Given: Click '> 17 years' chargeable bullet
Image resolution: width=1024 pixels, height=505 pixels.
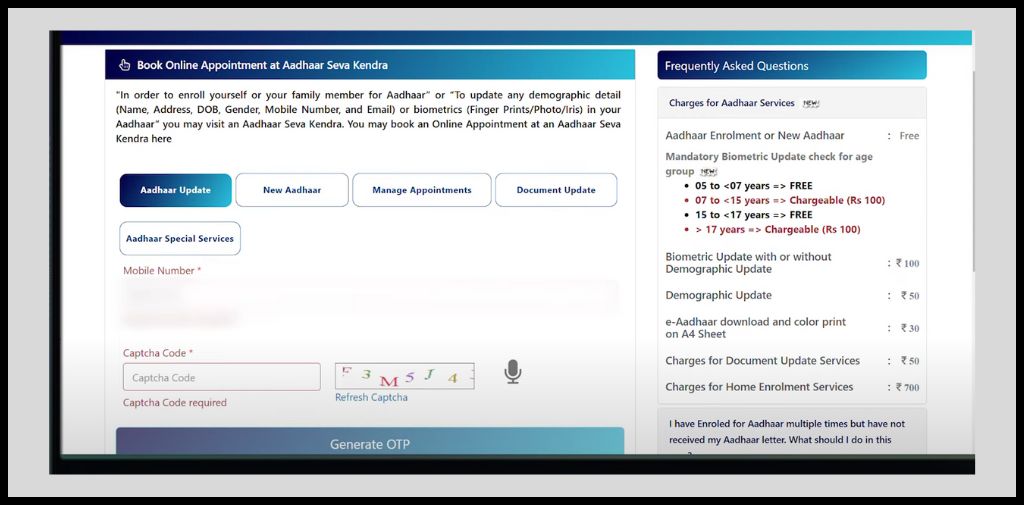Looking at the screenshot, I should click(x=777, y=229).
